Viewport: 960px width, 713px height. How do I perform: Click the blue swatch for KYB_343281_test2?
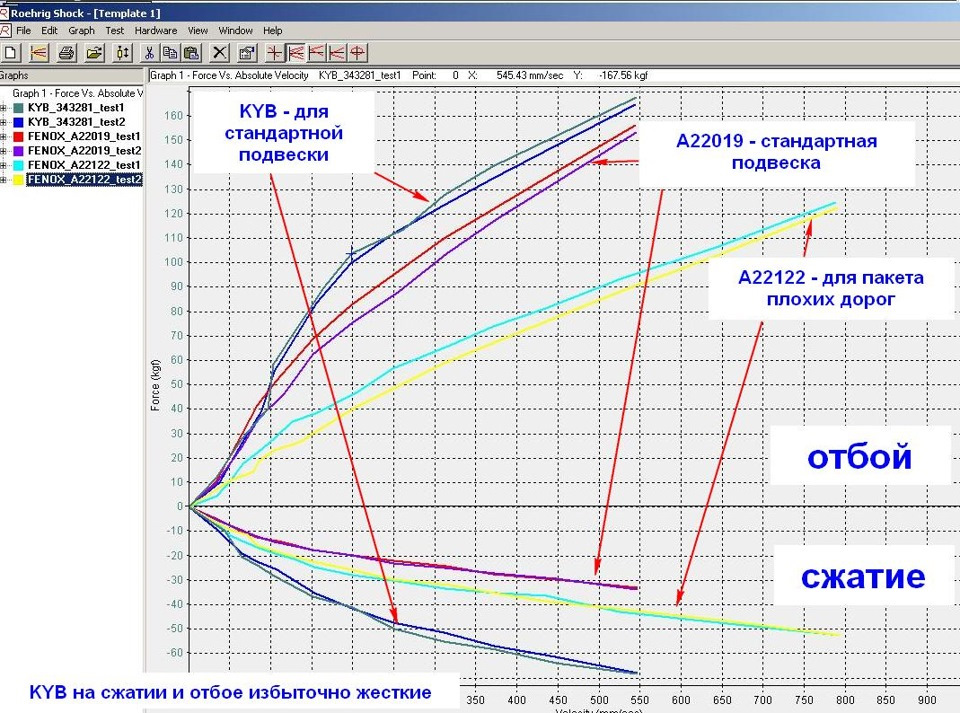[x=18, y=122]
